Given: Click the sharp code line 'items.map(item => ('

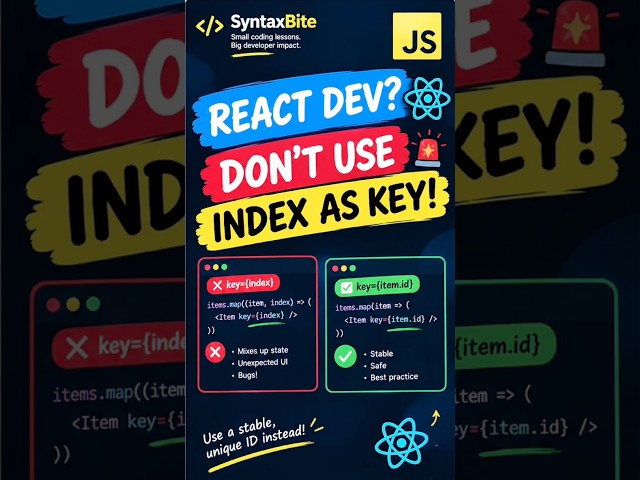Looking at the screenshot, I should [x=373, y=306].
